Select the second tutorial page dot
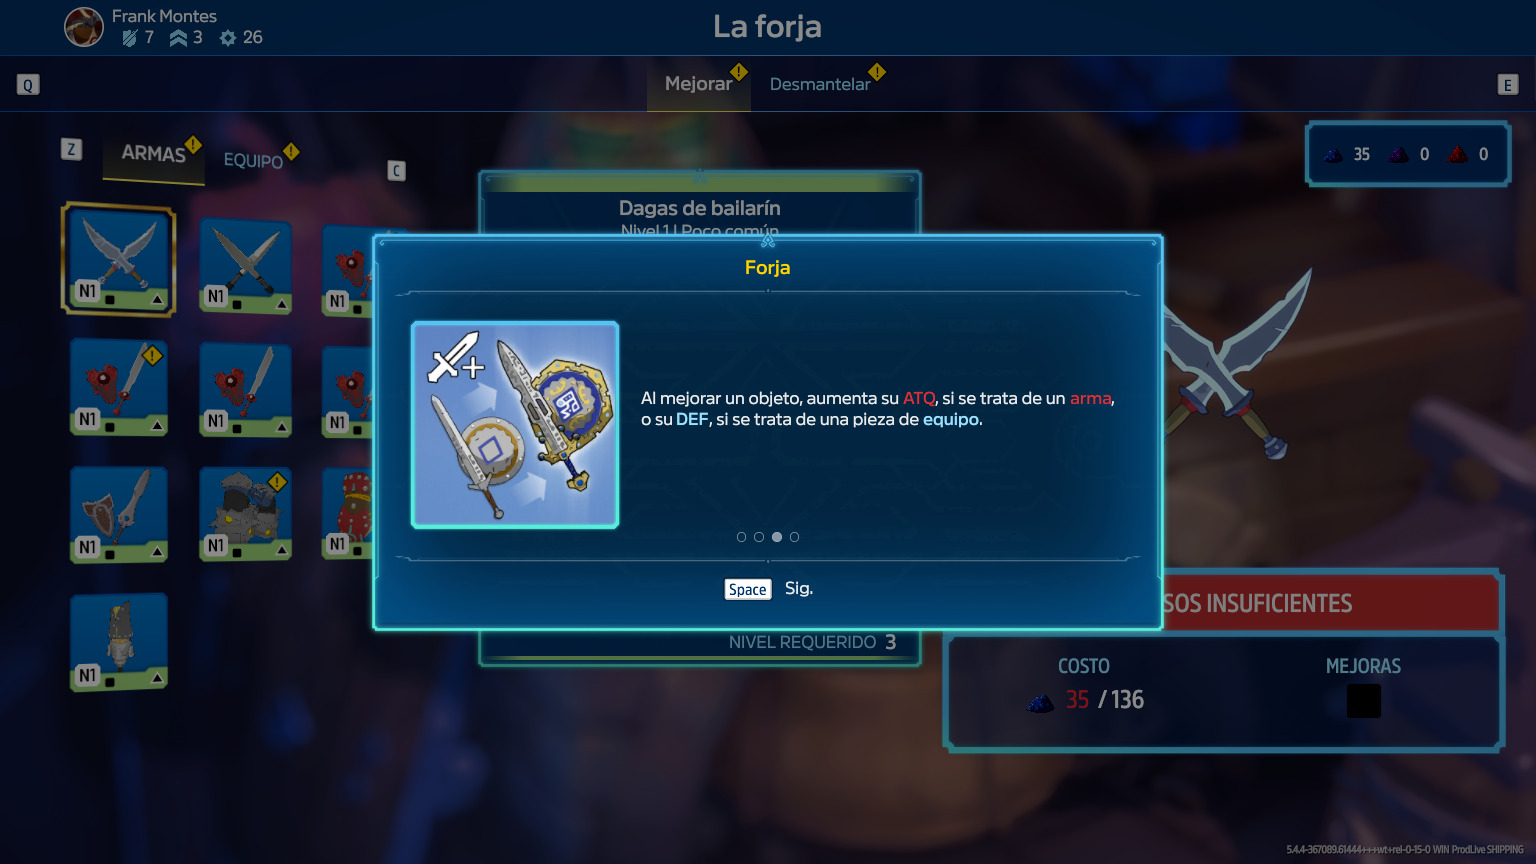Image resolution: width=1536 pixels, height=864 pixels. point(759,537)
